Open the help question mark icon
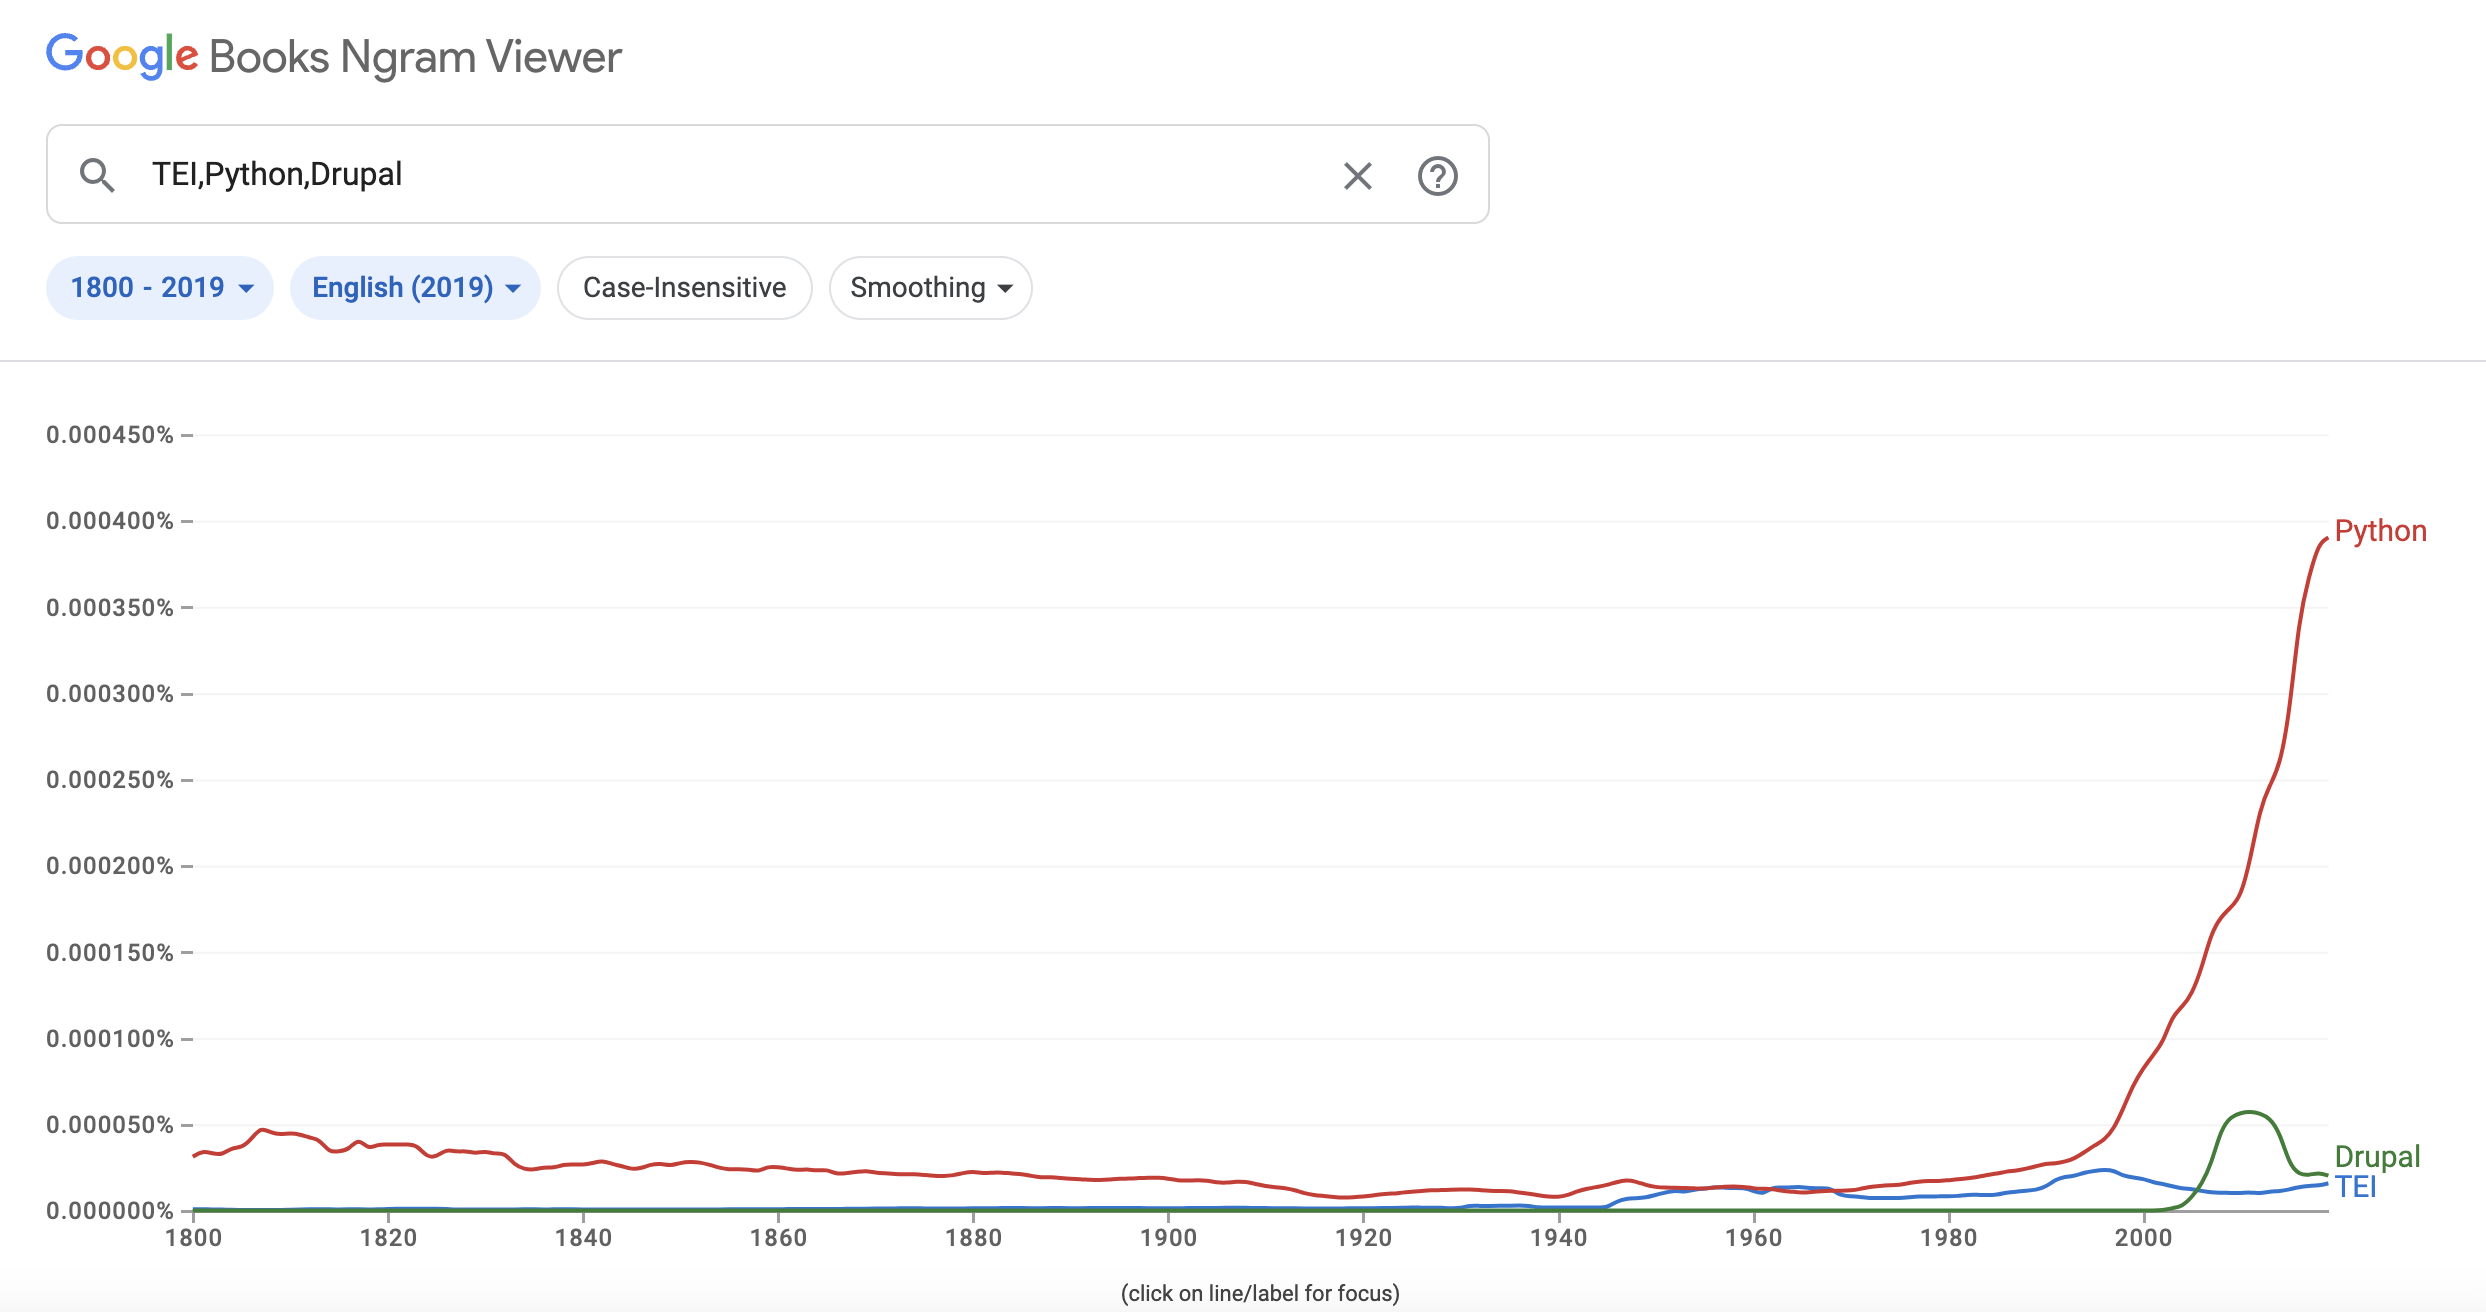Image resolution: width=2486 pixels, height=1312 pixels. click(1437, 176)
